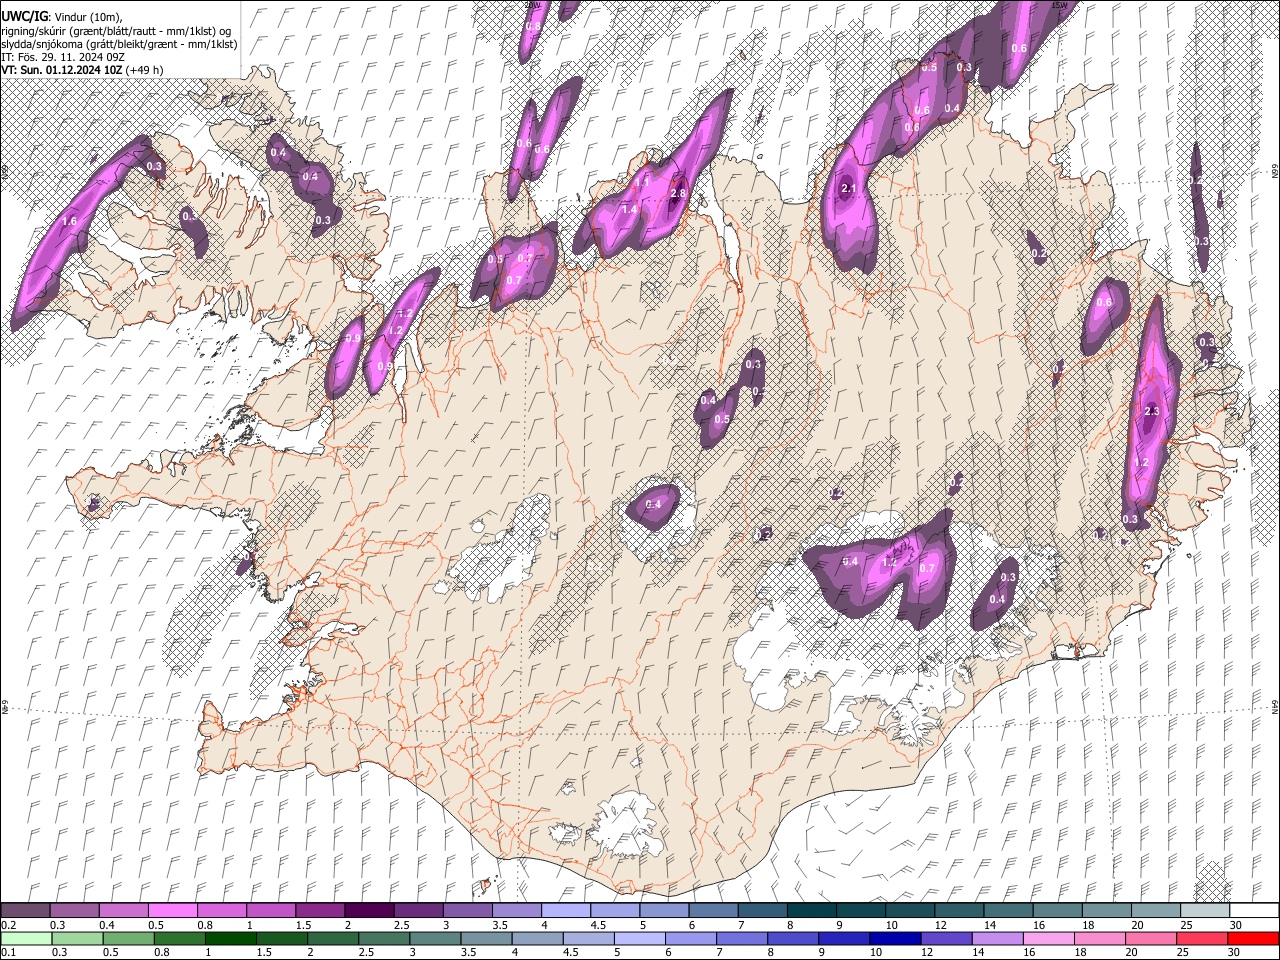Click the 66N latitude label on right edge
Image resolution: width=1280 pixels, height=960 pixels.
coord(1274,173)
